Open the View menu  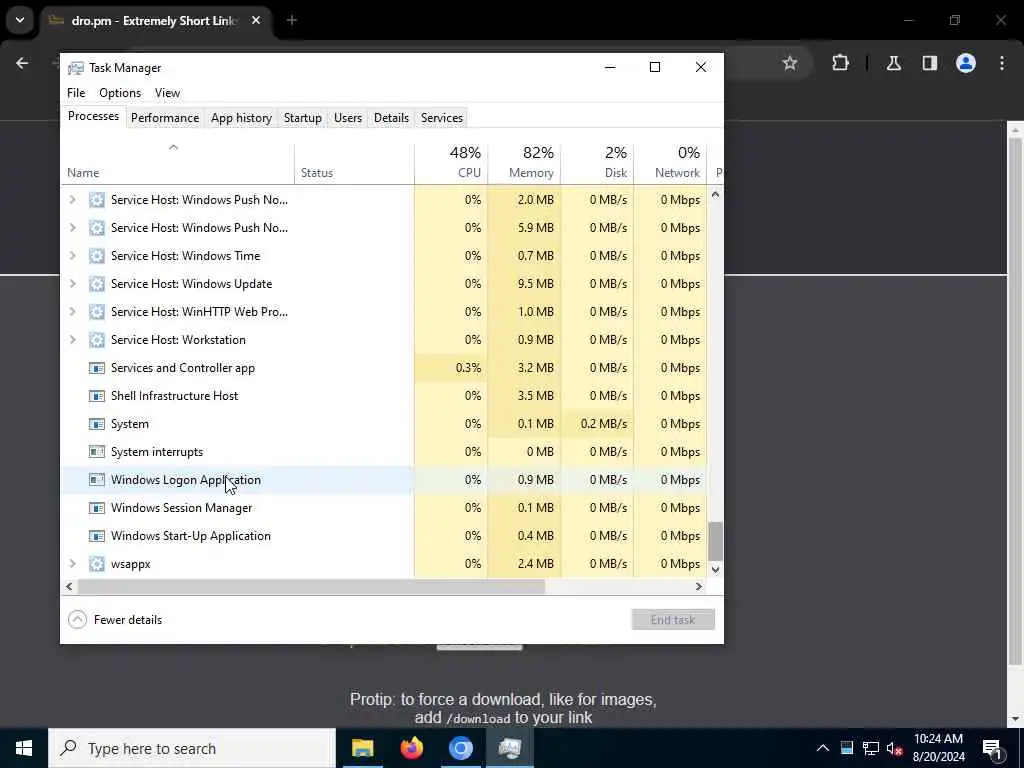click(167, 93)
